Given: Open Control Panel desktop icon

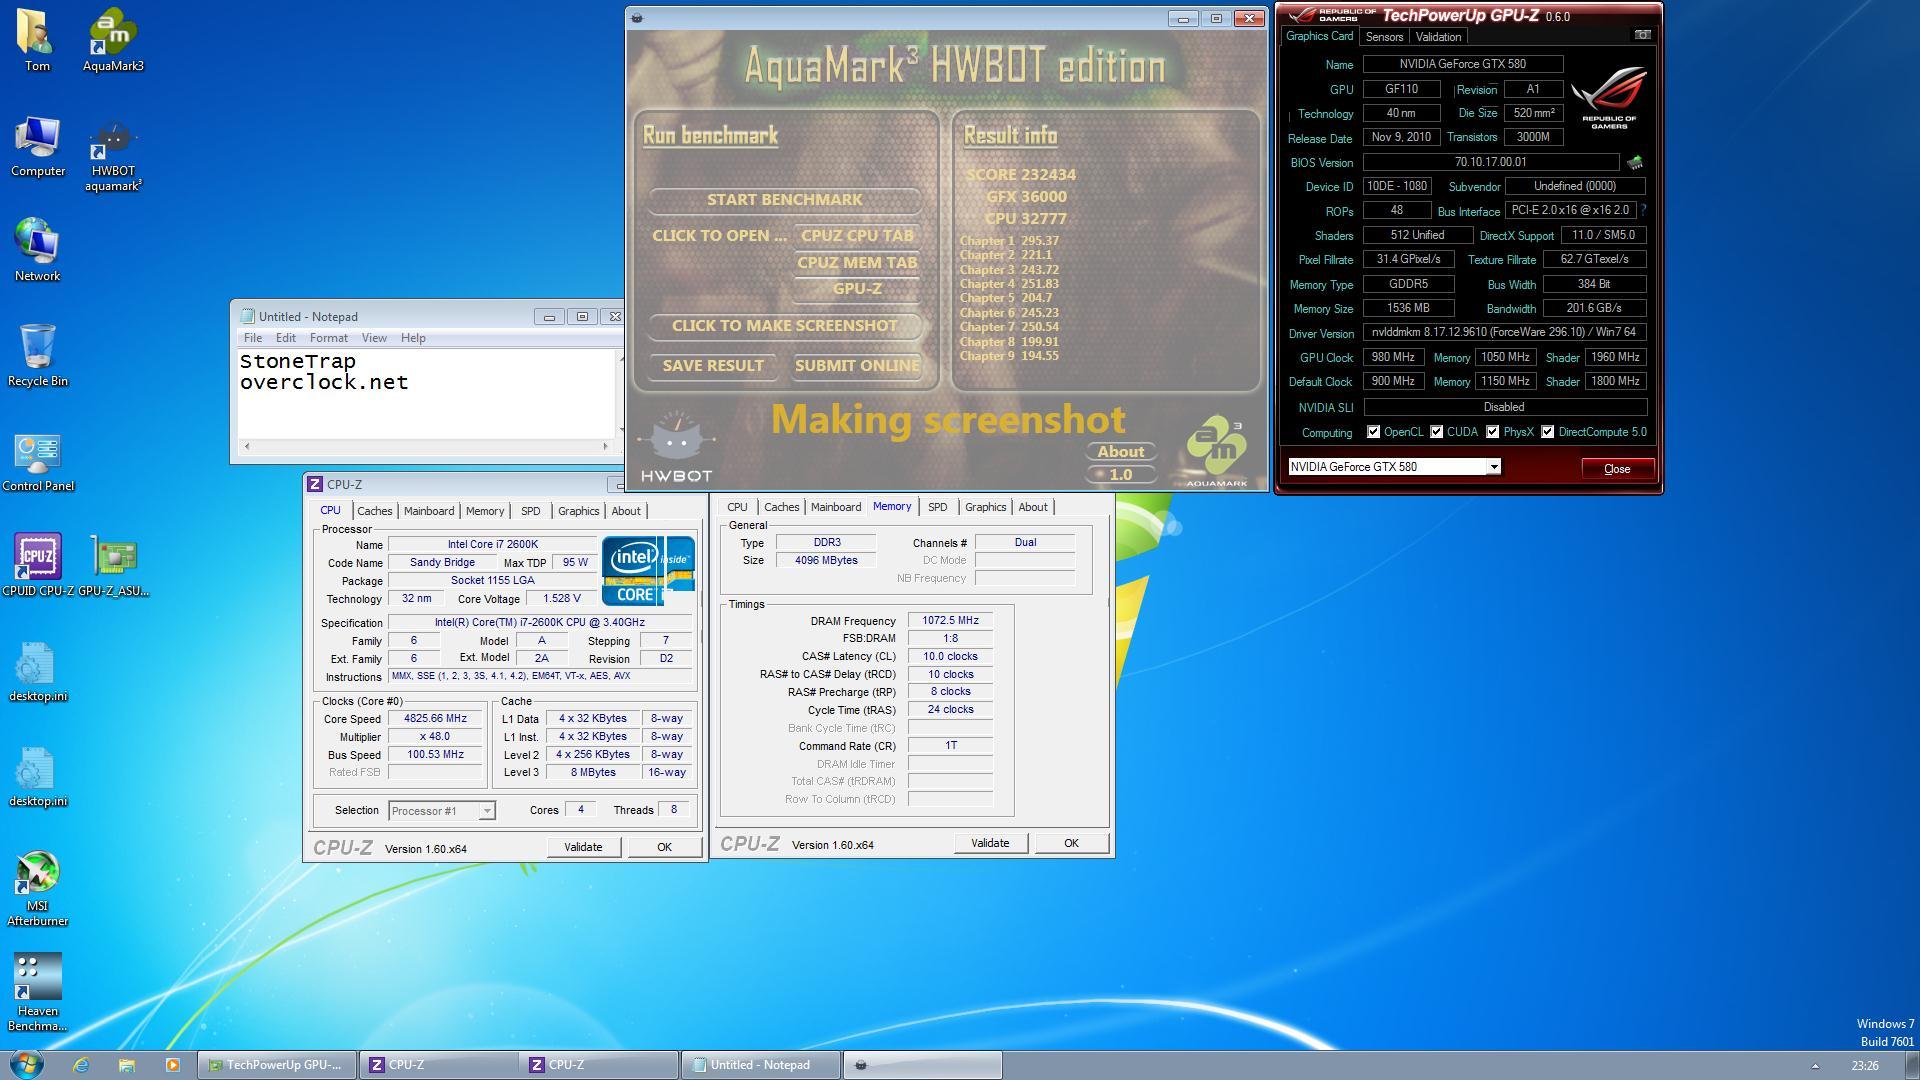Looking at the screenshot, I should pyautogui.click(x=37, y=461).
